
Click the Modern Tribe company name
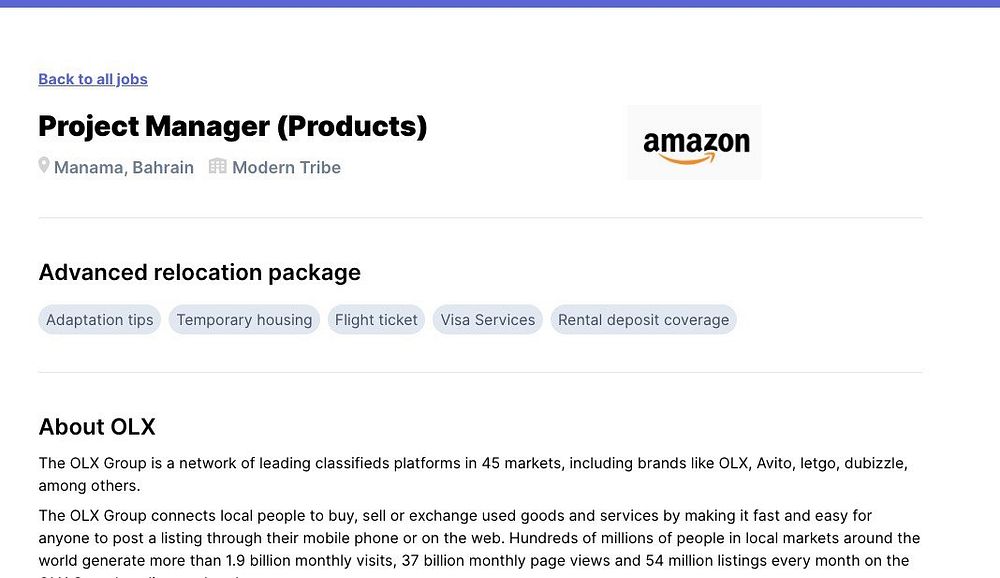(286, 167)
